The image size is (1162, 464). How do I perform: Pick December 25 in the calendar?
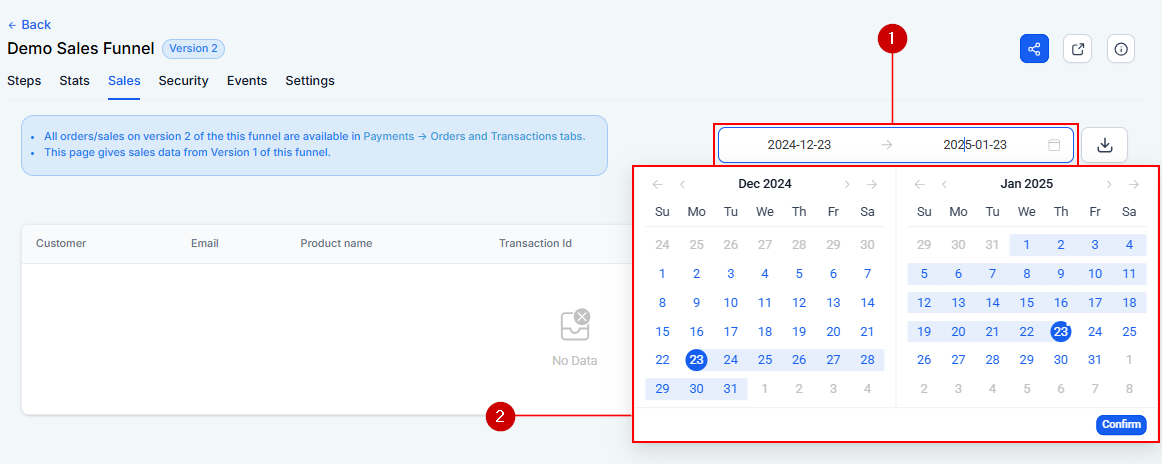point(765,360)
